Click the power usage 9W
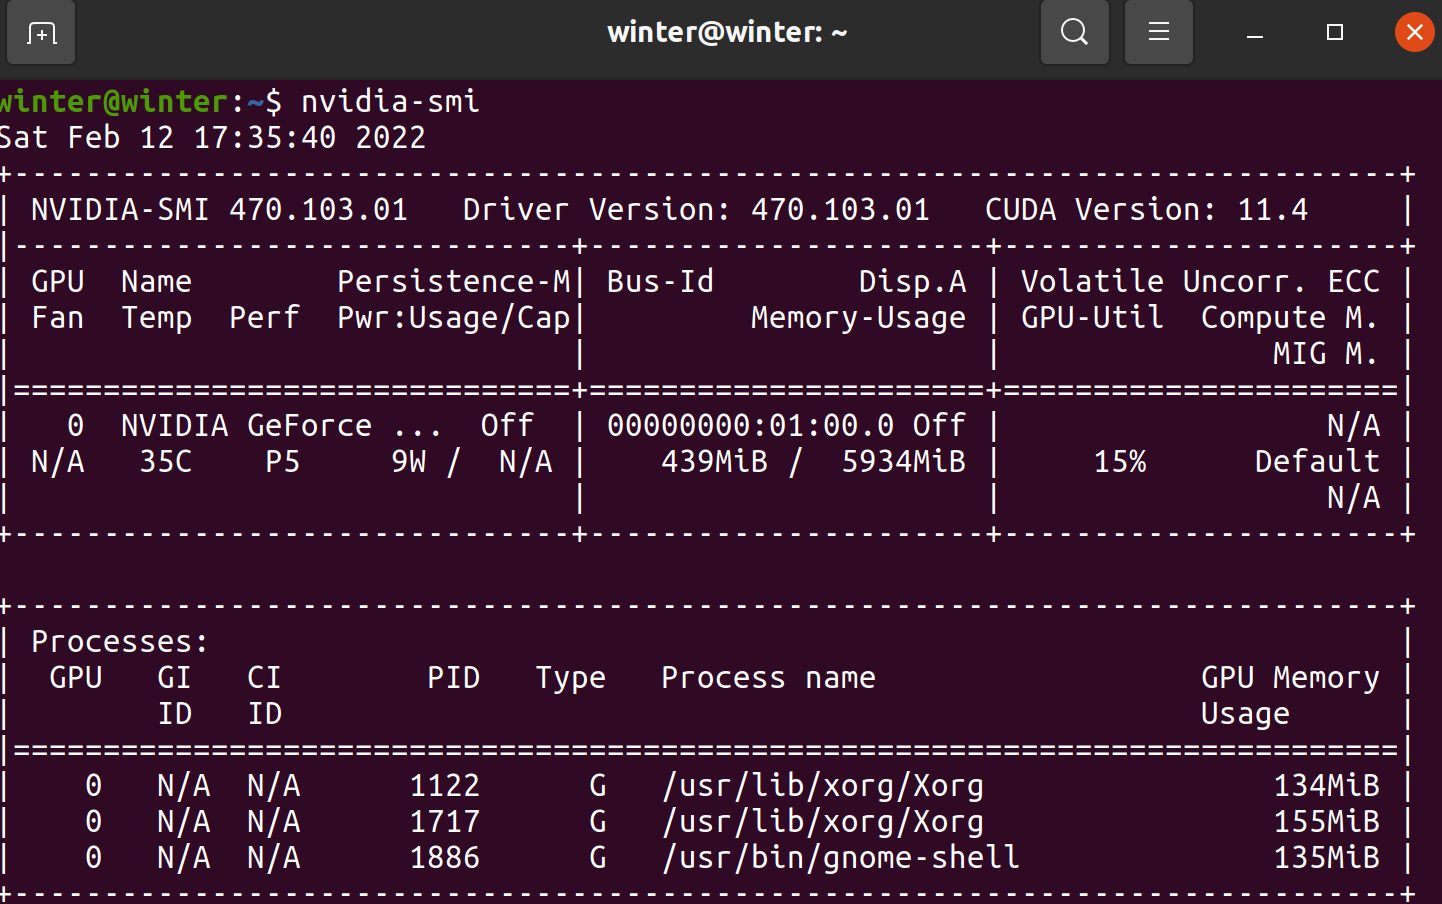Screen dimensions: 1442x904 409,461
